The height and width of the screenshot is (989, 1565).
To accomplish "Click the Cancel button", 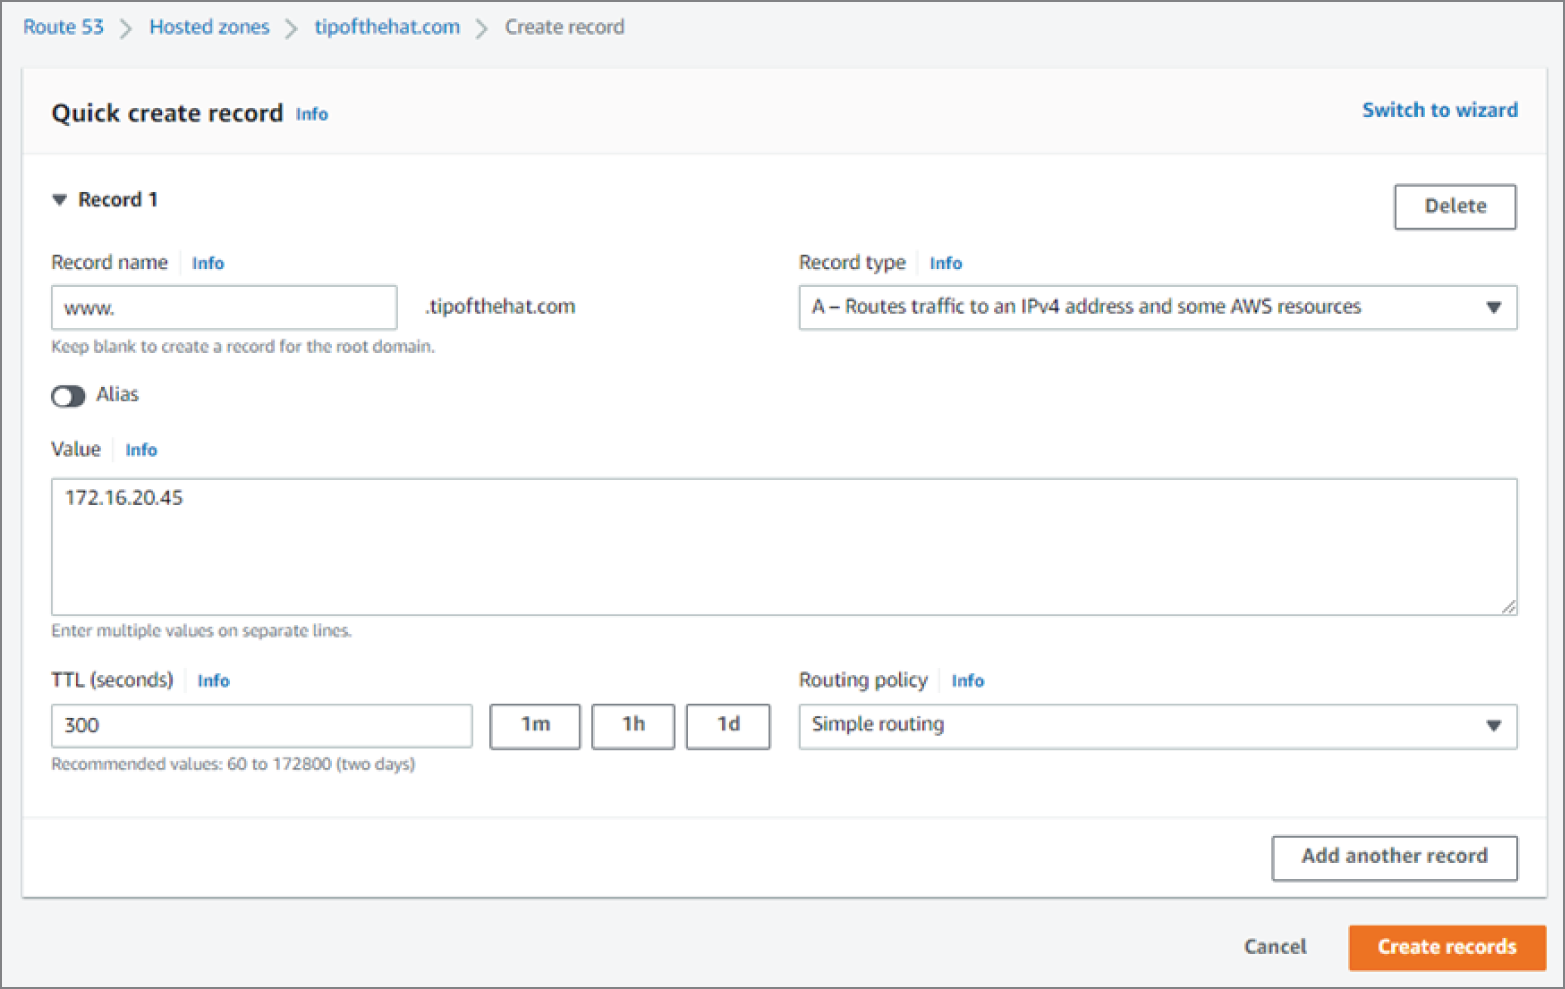I will click(x=1275, y=947).
